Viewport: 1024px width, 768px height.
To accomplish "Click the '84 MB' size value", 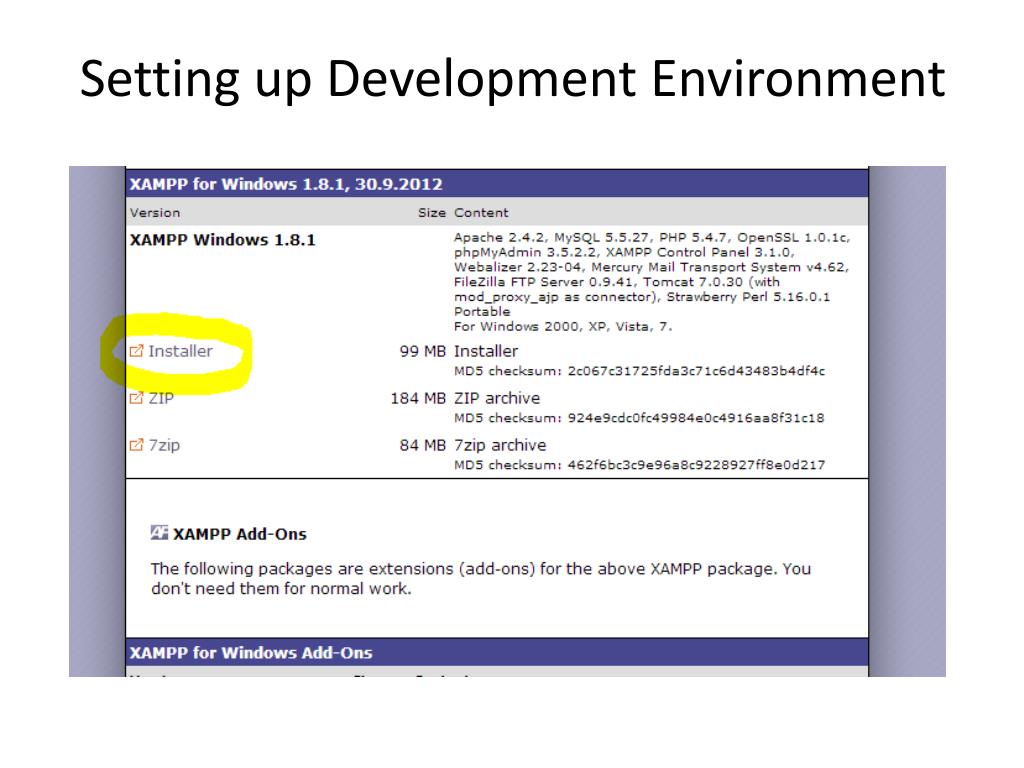I will coord(423,445).
